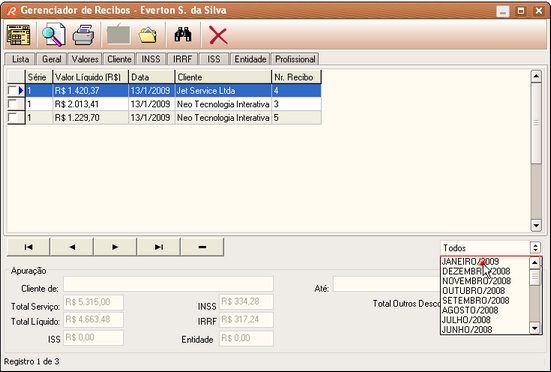Click the Cliente de input field
The height and width of the screenshot is (372, 551).
(x=168, y=284)
